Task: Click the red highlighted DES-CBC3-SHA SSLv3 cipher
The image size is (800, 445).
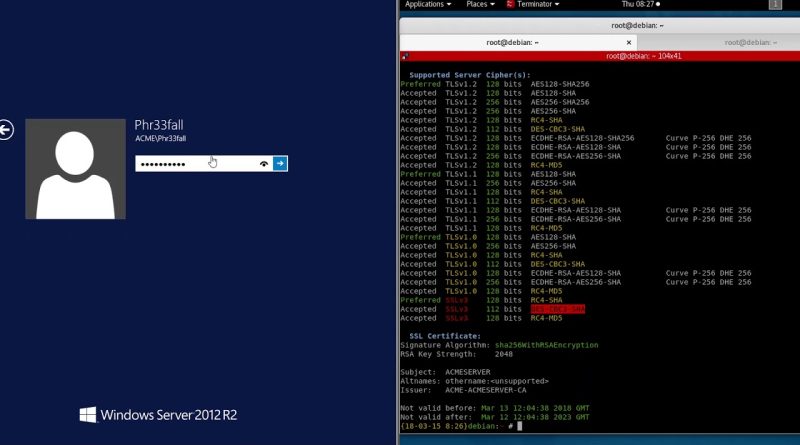Action: pyautogui.click(x=558, y=309)
